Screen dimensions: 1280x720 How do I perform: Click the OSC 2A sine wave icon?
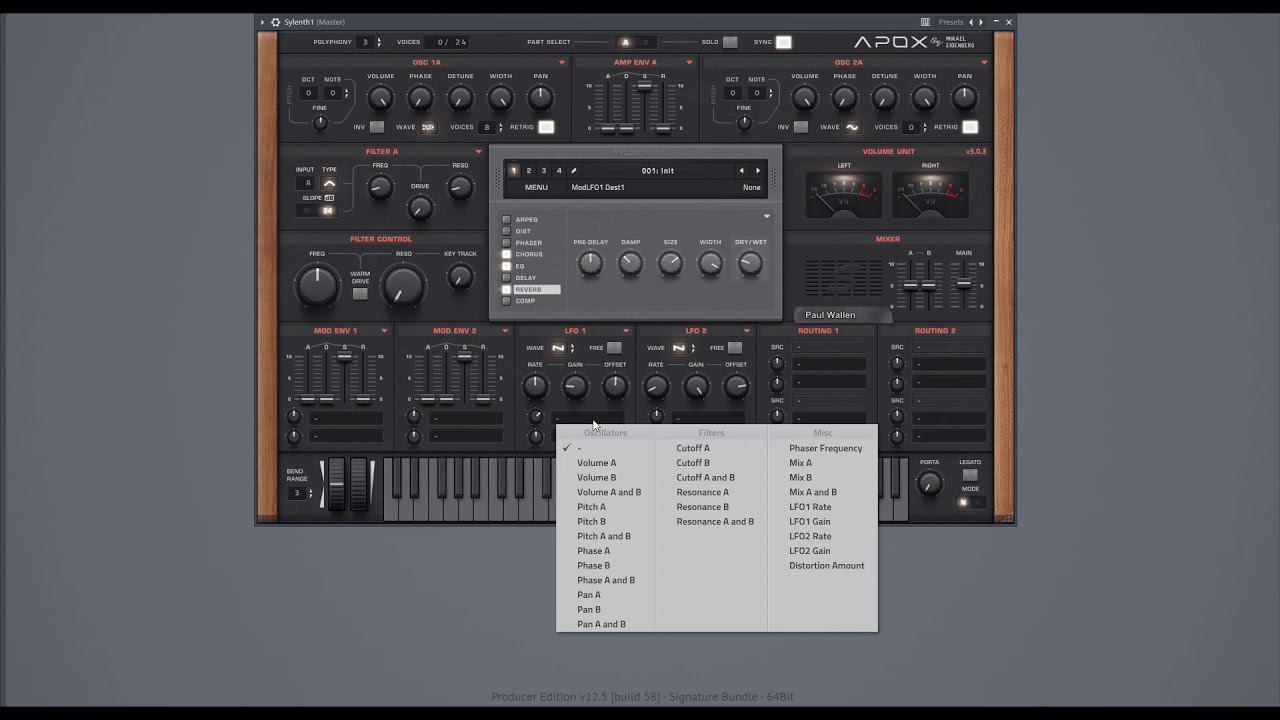tap(852, 127)
